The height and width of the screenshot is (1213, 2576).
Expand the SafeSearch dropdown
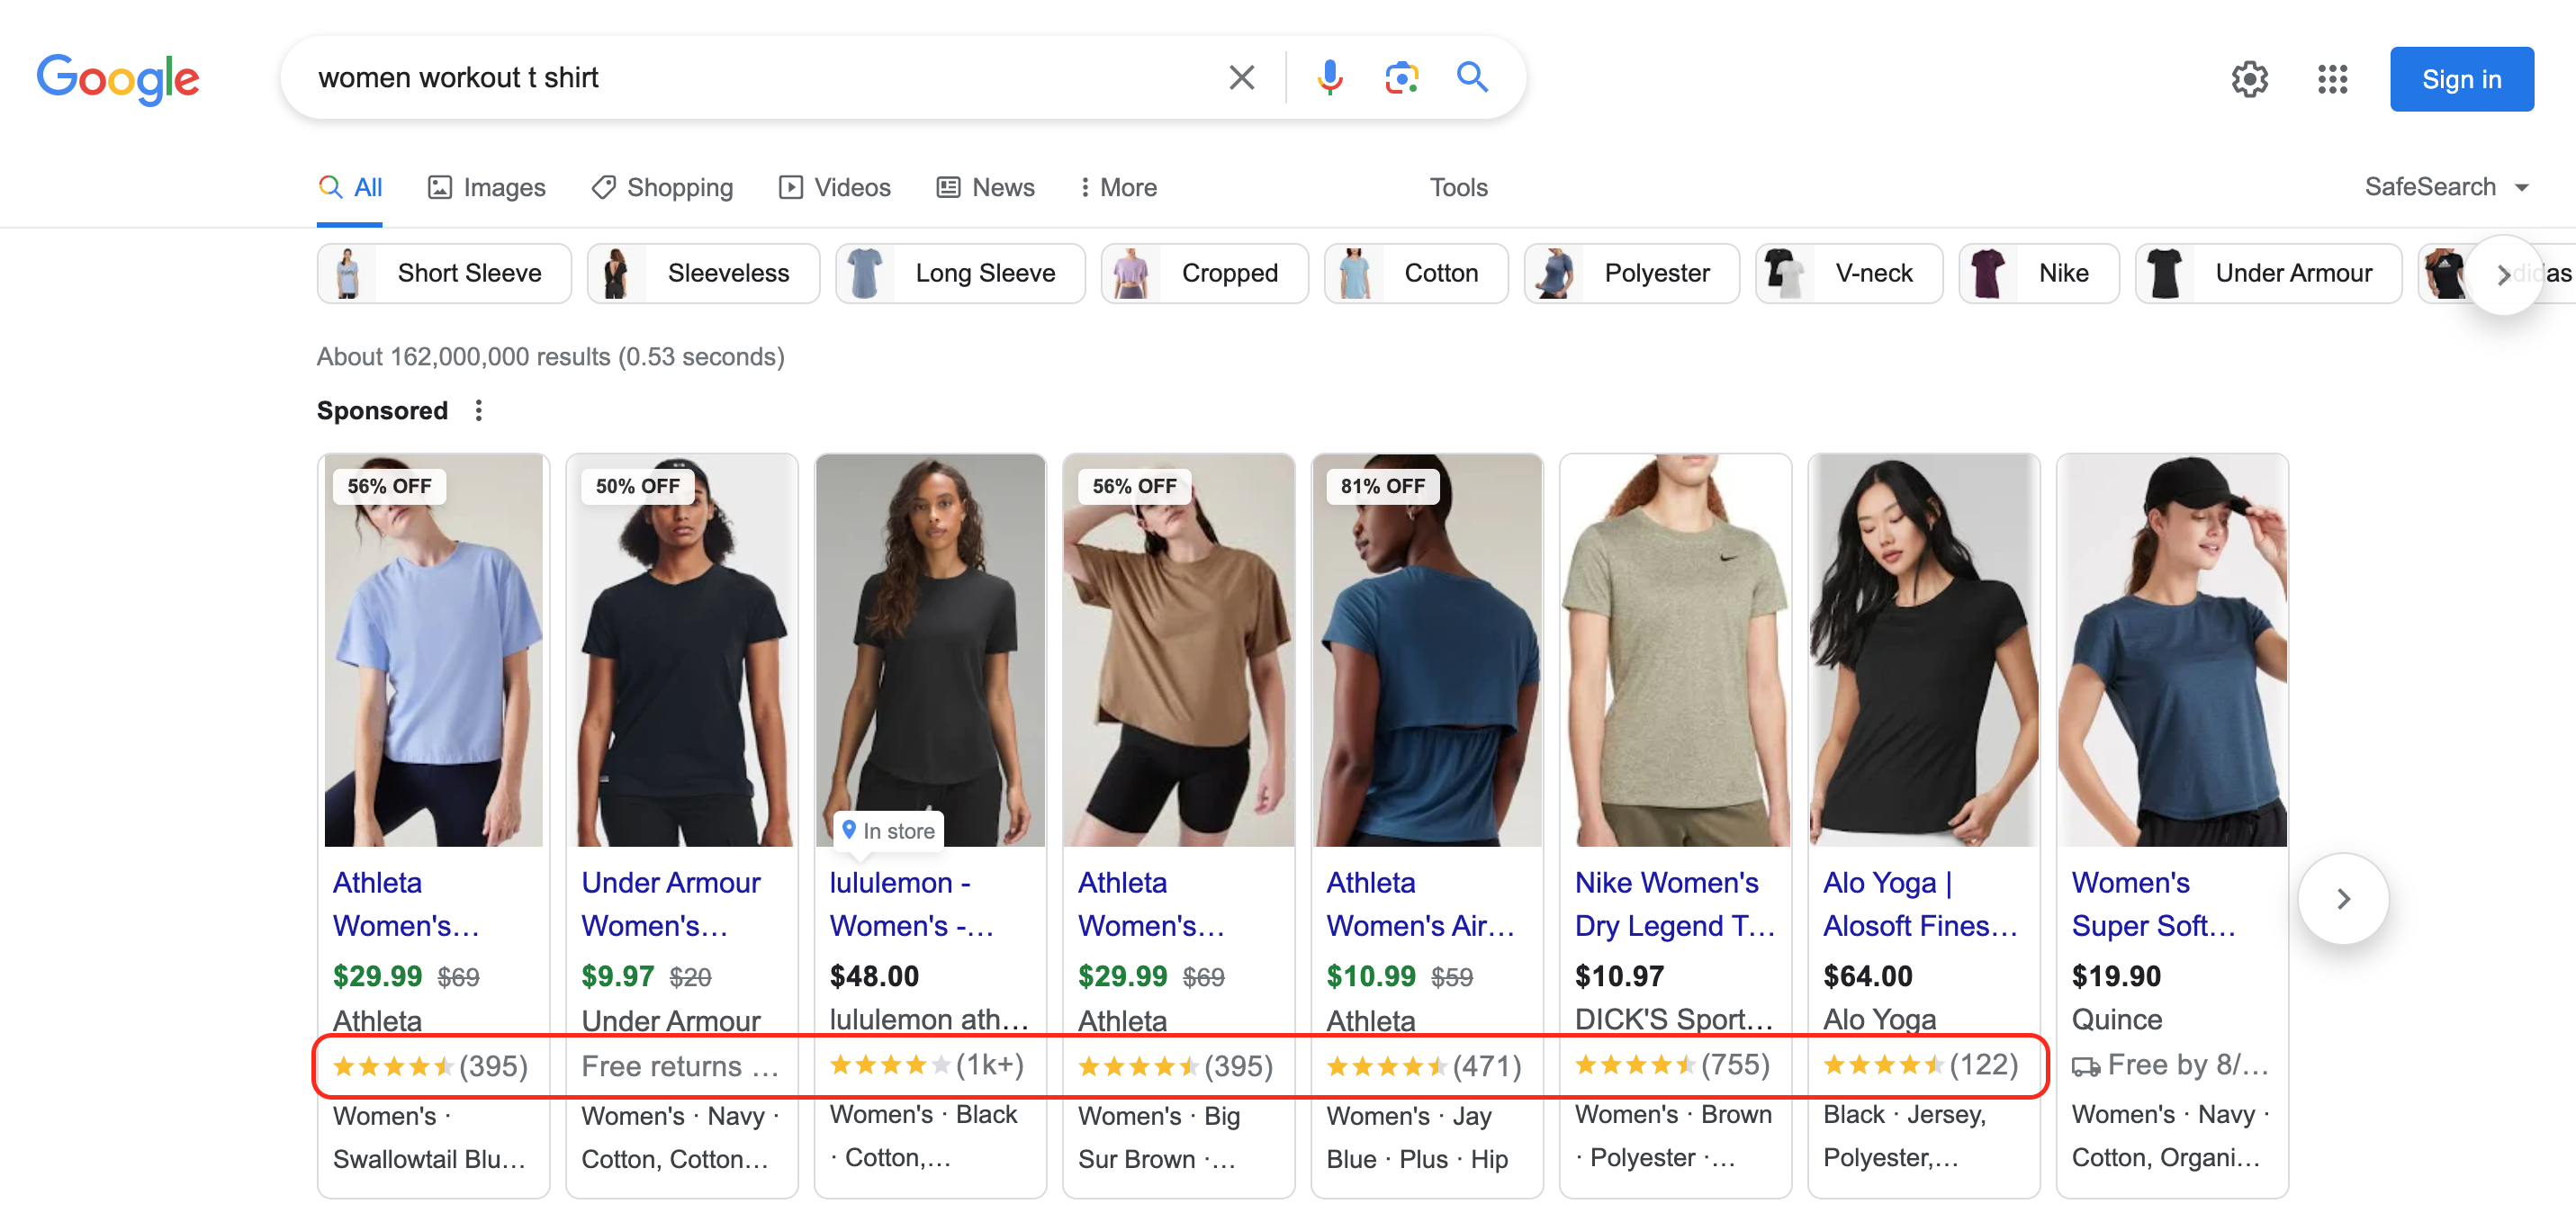point(2445,187)
